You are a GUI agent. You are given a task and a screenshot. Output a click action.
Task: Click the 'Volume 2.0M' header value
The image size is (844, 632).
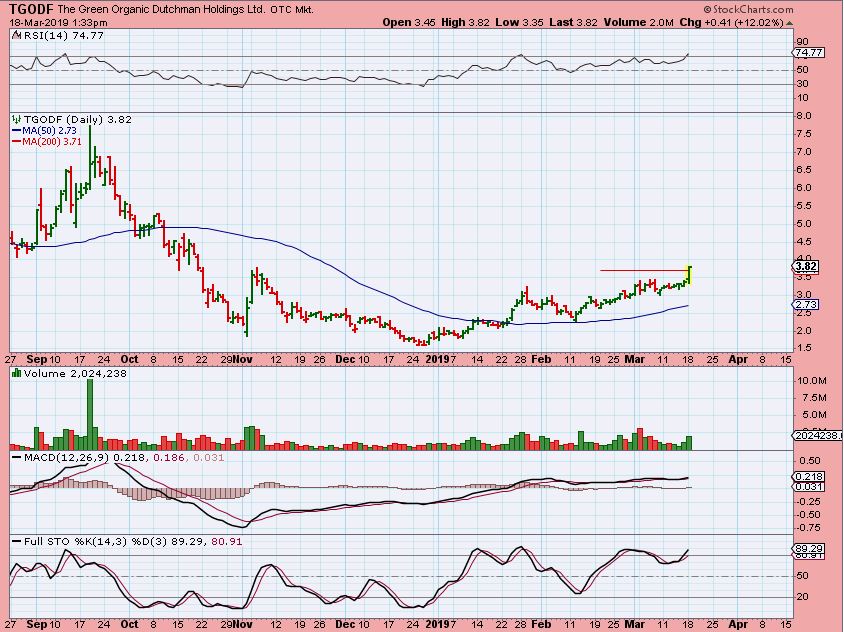point(638,23)
